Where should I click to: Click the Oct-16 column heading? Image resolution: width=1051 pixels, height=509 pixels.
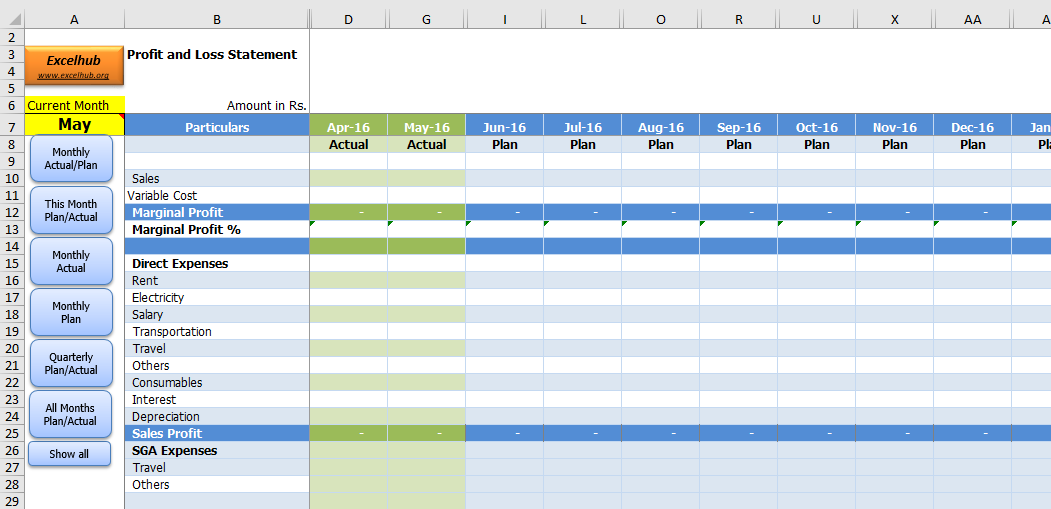(x=816, y=127)
